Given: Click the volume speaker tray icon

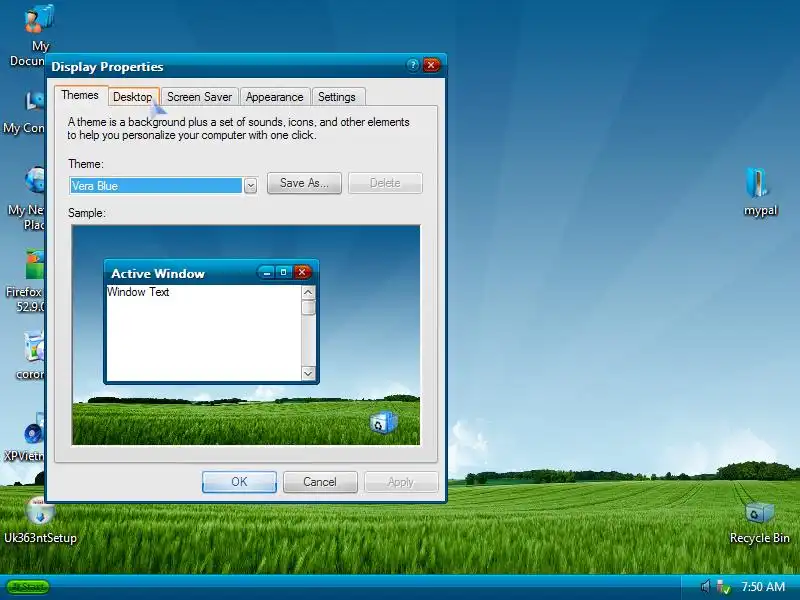Looking at the screenshot, I should click(x=705, y=587).
